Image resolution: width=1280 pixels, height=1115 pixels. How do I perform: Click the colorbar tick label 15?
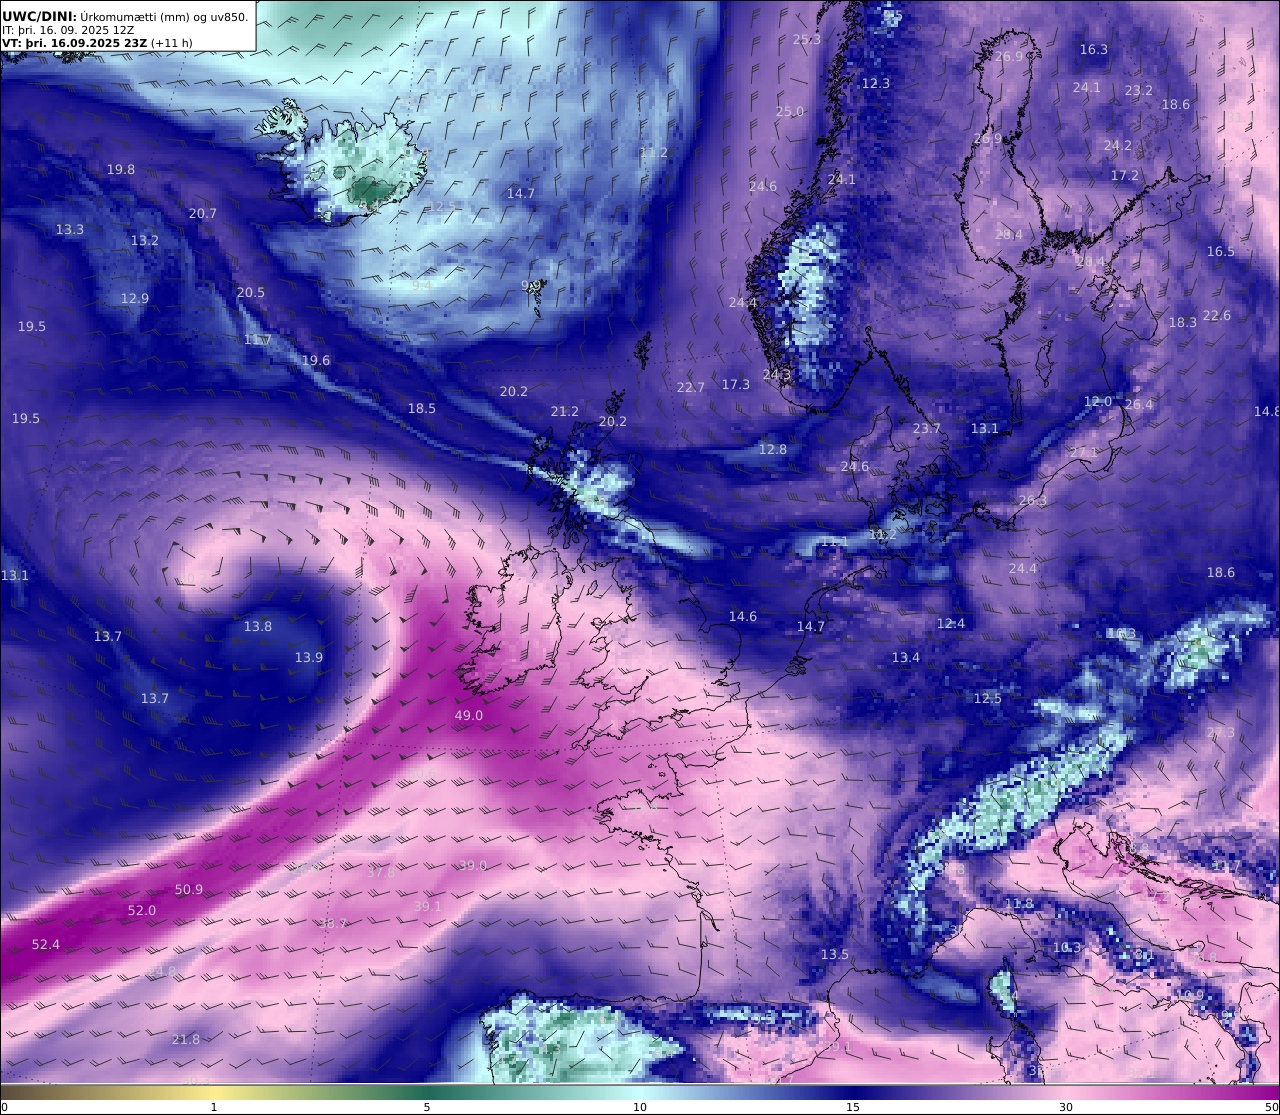click(x=853, y=1107)
